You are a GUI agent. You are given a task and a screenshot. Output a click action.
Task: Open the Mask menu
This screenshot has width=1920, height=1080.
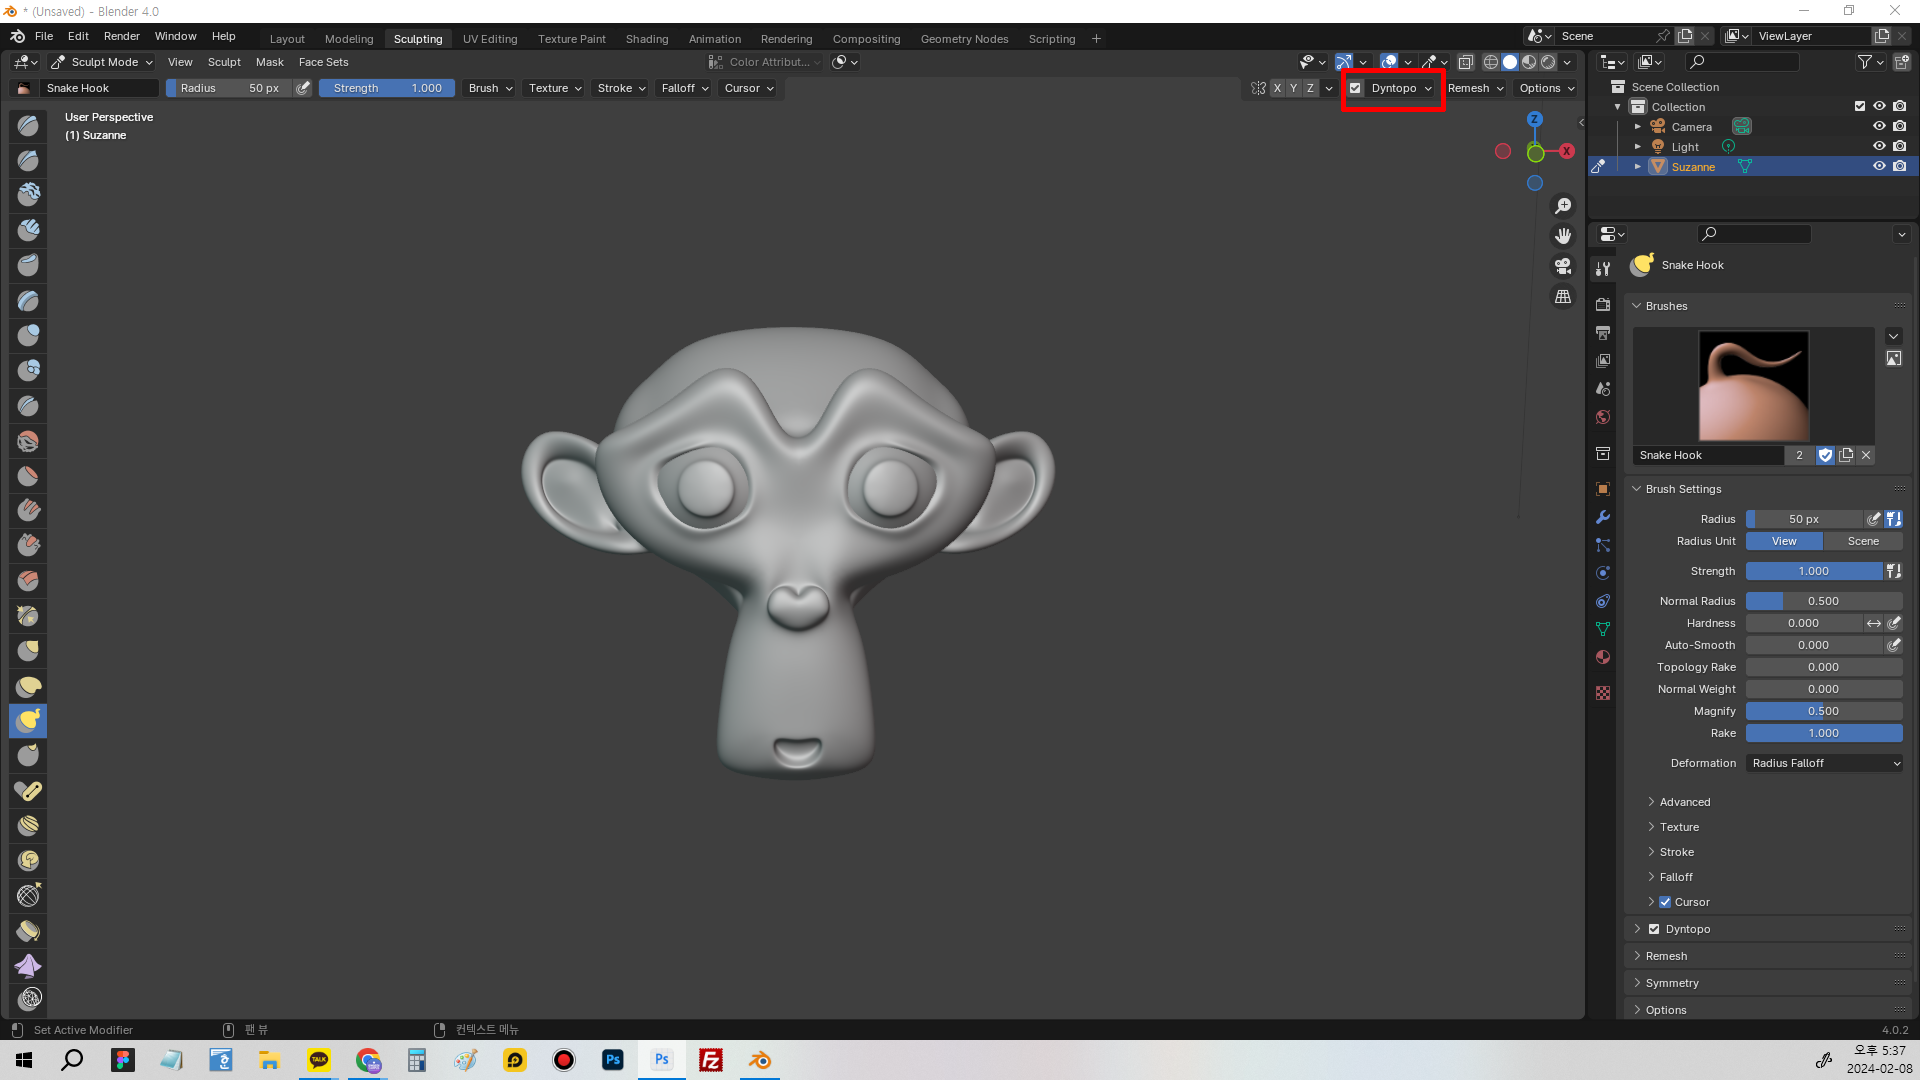pyautogui.click(x=270, y=62)
